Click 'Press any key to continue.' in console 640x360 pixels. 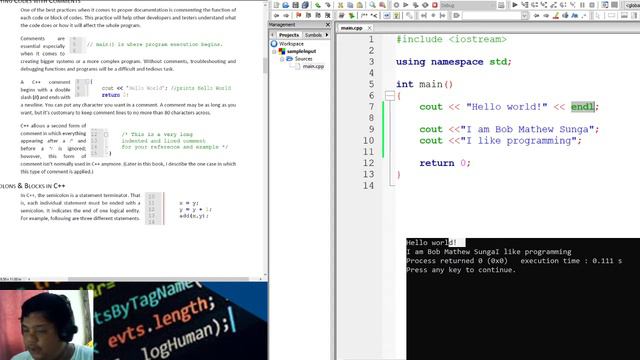(461, 270)
